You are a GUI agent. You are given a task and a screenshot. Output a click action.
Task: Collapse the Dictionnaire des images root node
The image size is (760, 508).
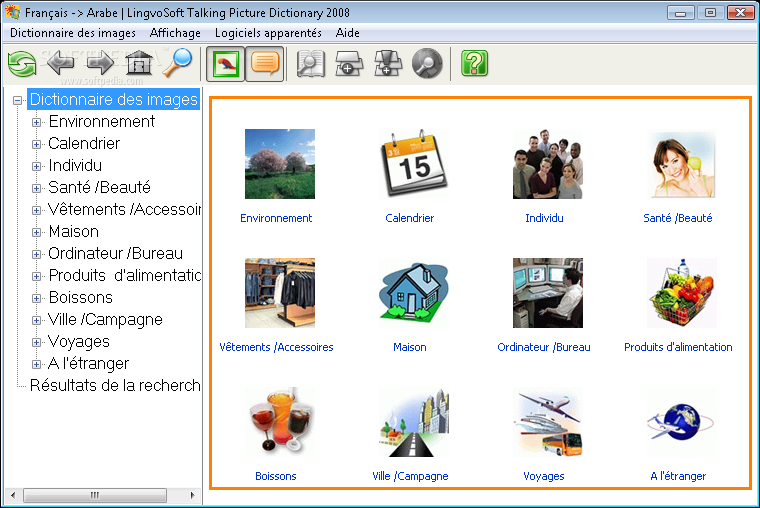tap(17, 100)
